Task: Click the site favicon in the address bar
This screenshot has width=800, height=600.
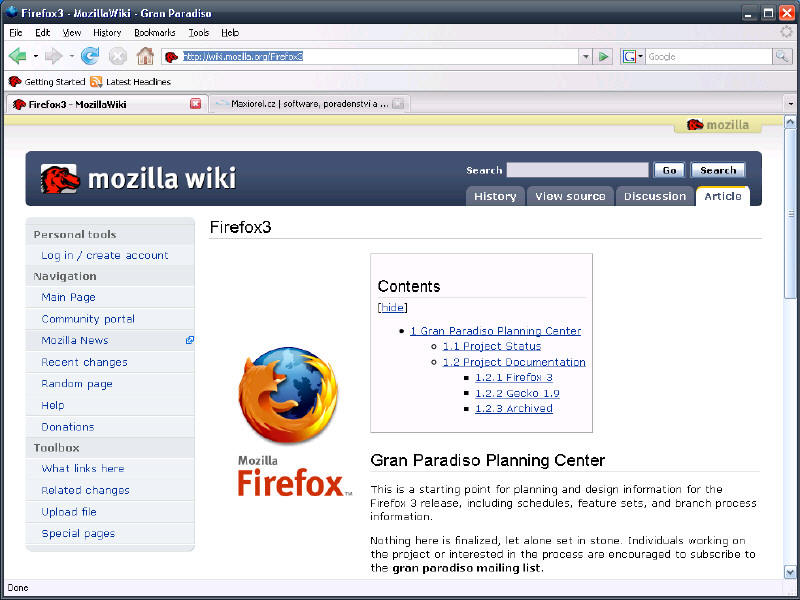Action: (172, 57)
